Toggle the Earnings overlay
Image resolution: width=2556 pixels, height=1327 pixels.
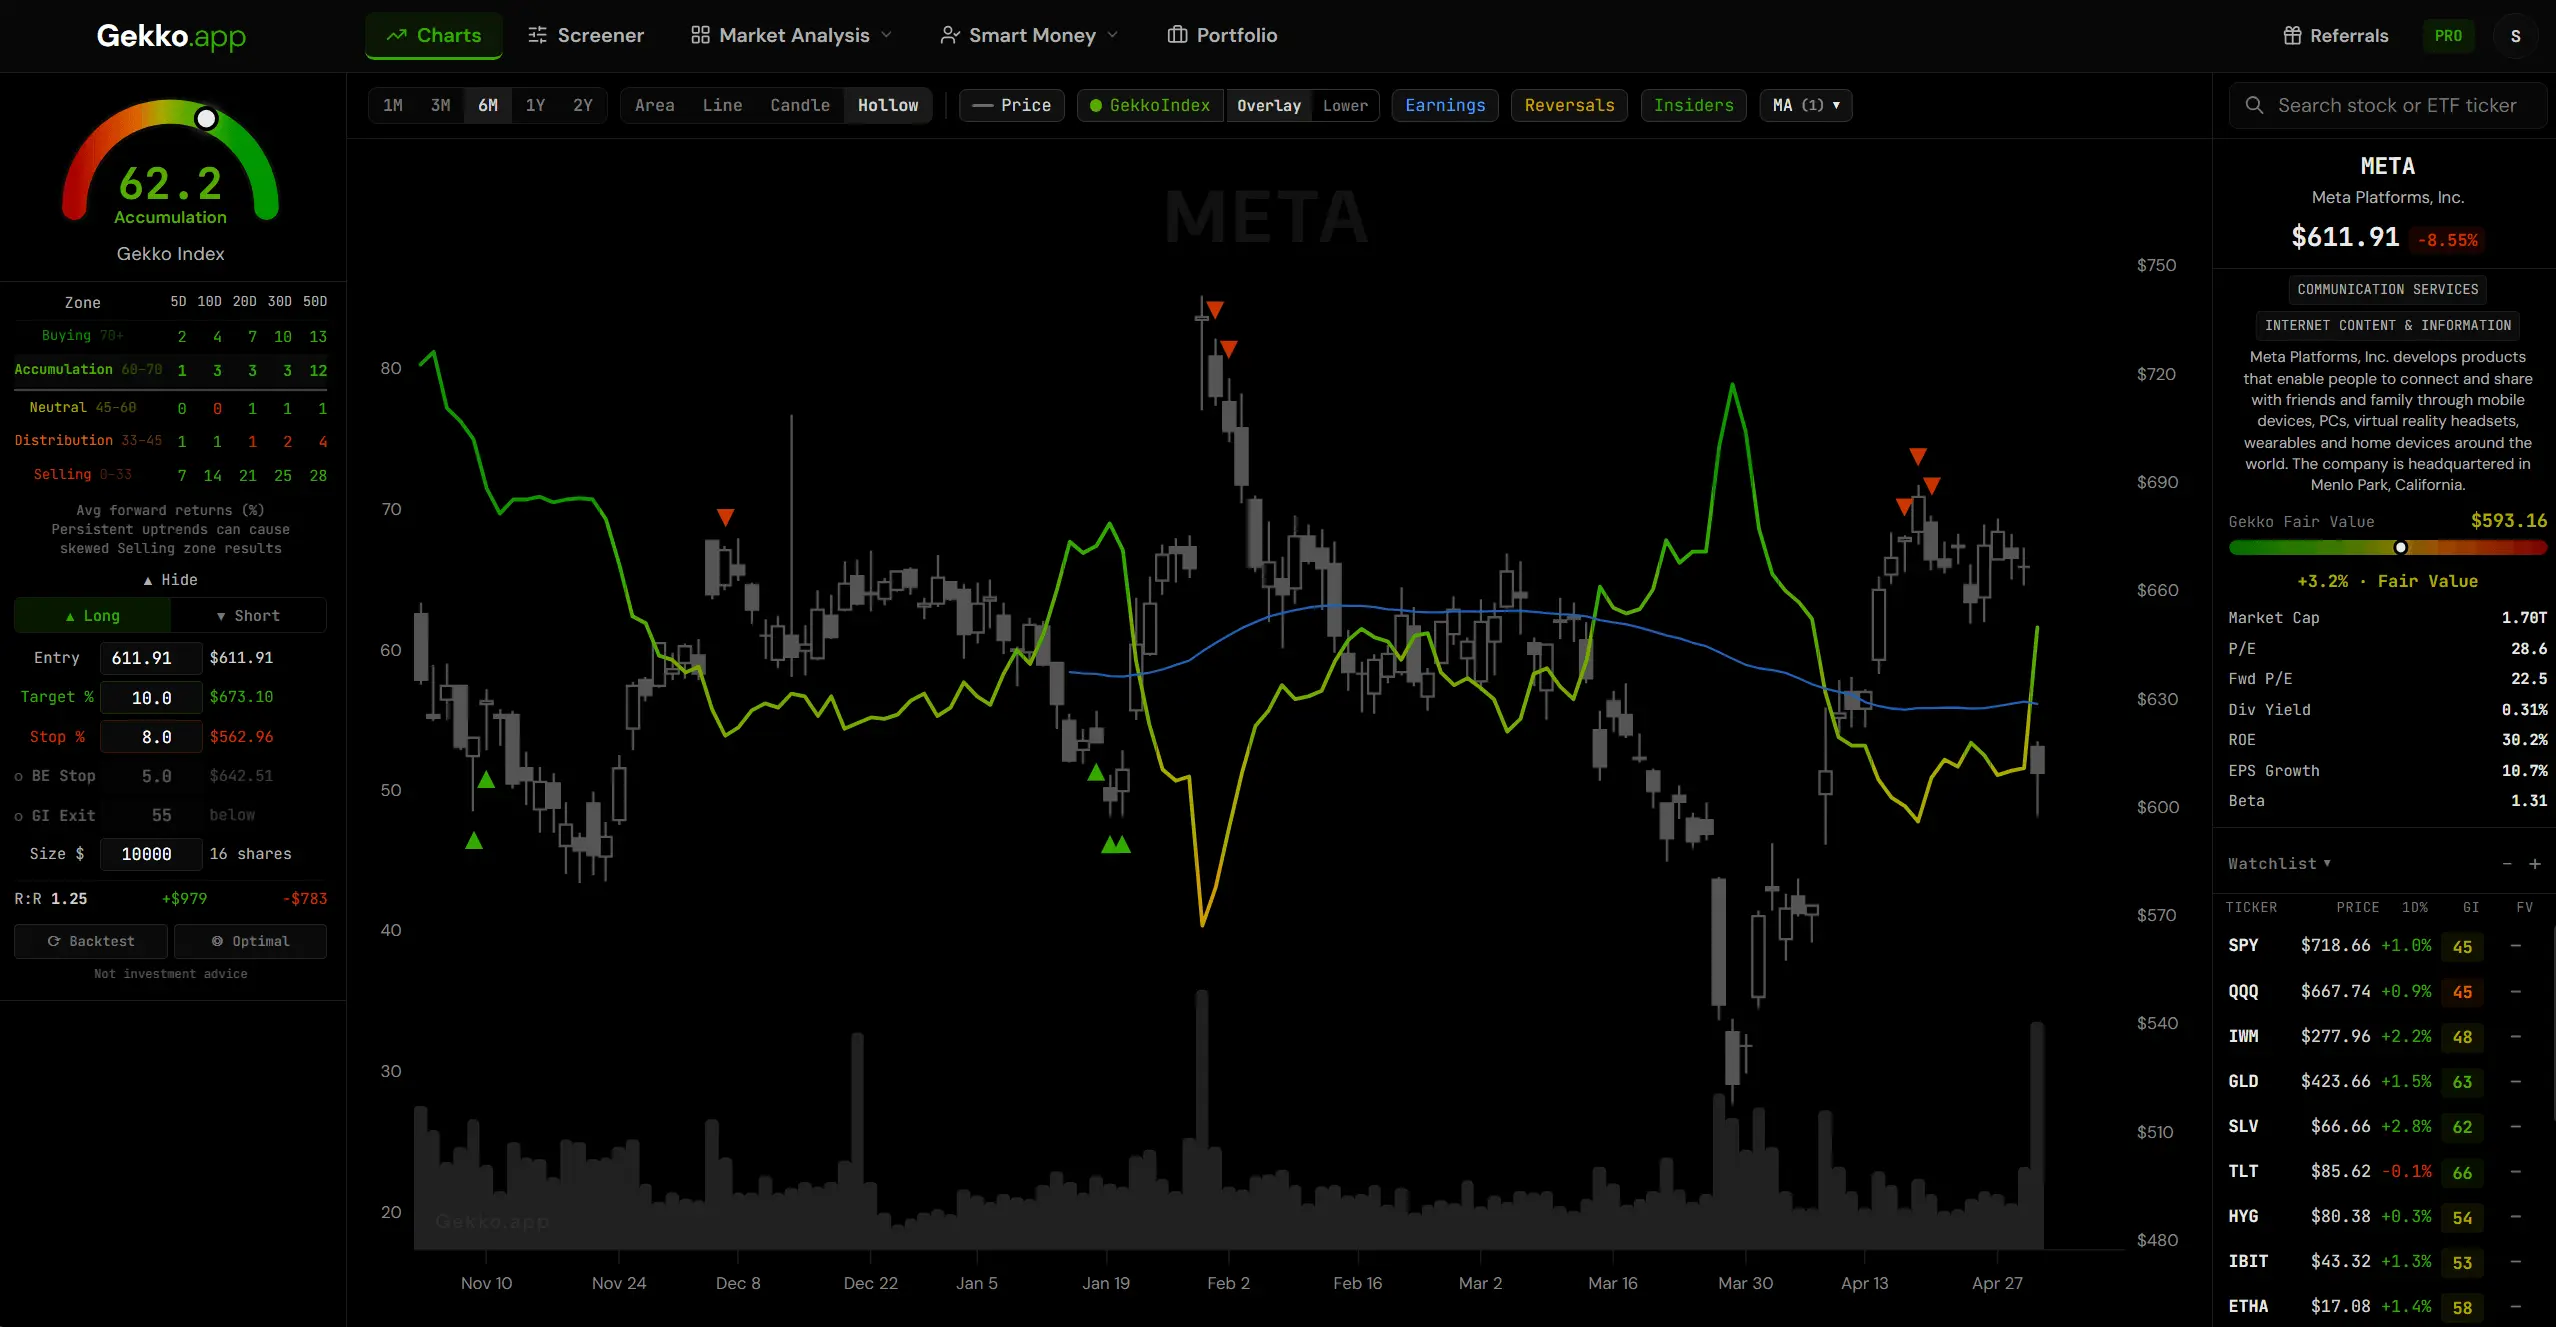click(1445, 105)
